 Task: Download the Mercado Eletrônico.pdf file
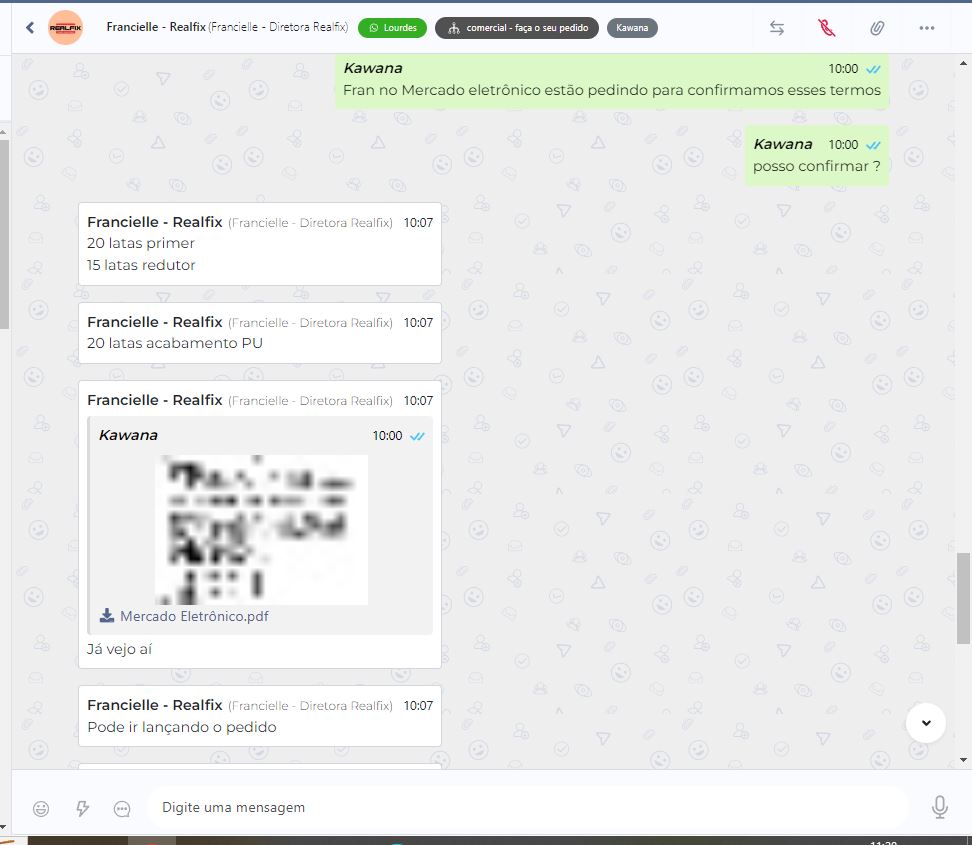pos(185,616)
